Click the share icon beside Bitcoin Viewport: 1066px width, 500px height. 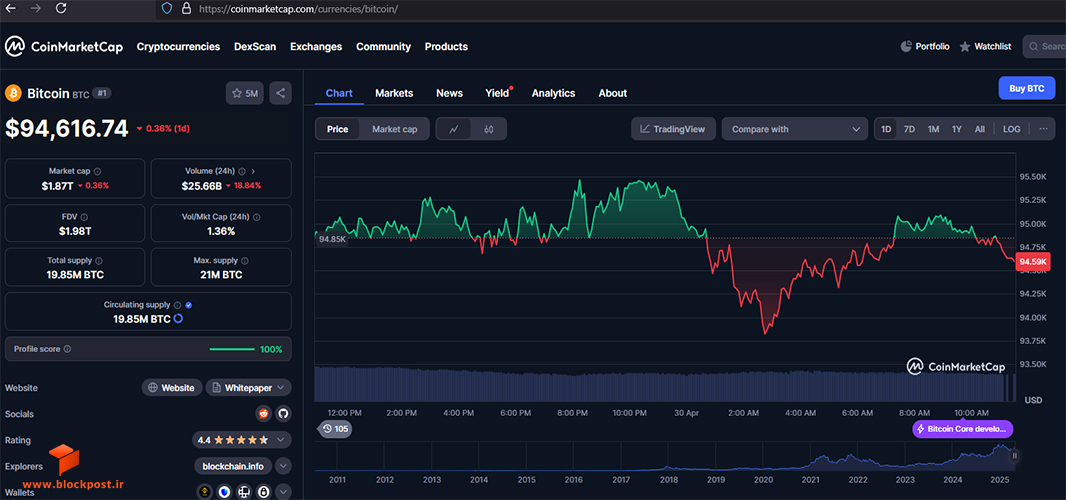coord(280,93)
